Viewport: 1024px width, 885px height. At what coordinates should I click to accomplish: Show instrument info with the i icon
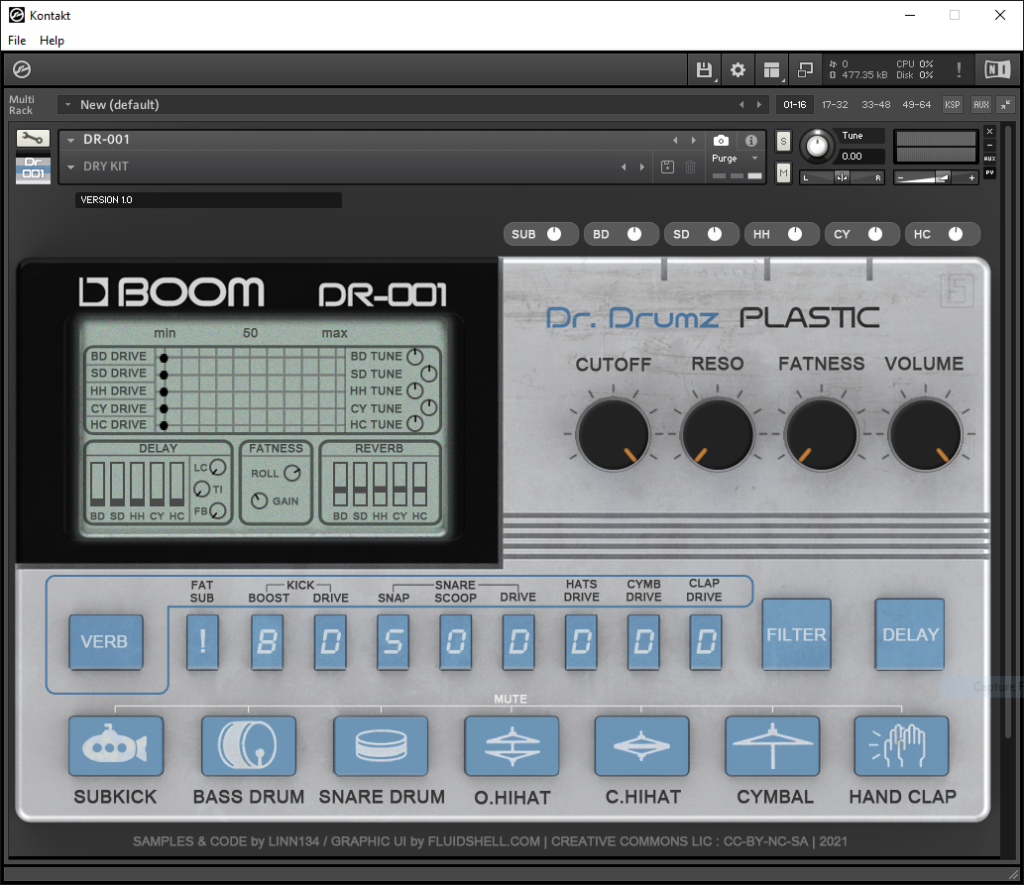tap(751, 140)
